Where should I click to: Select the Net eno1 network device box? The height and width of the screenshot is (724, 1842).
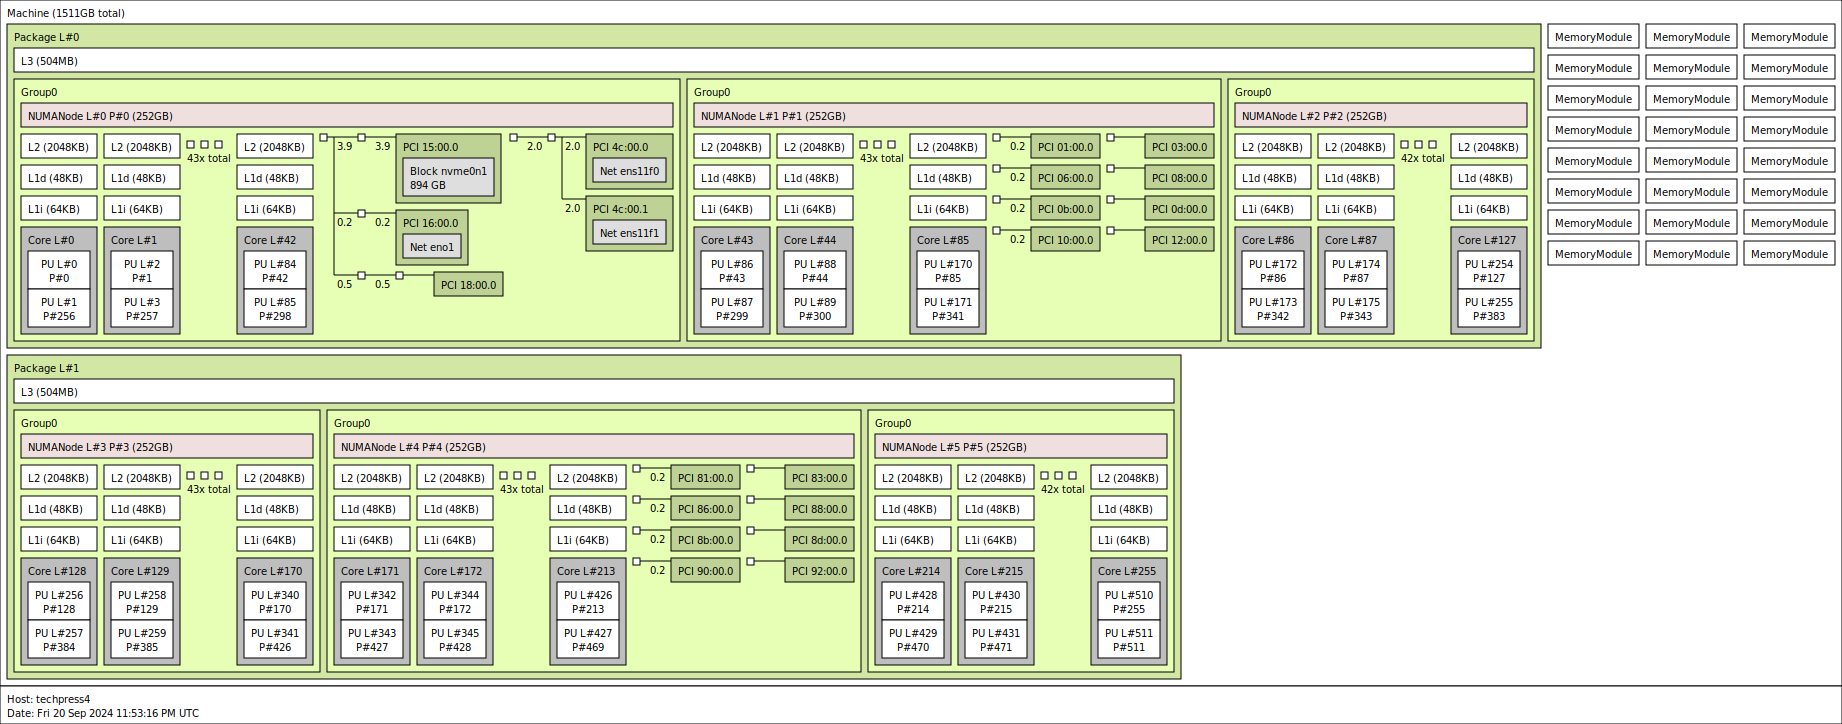(432, 247)
